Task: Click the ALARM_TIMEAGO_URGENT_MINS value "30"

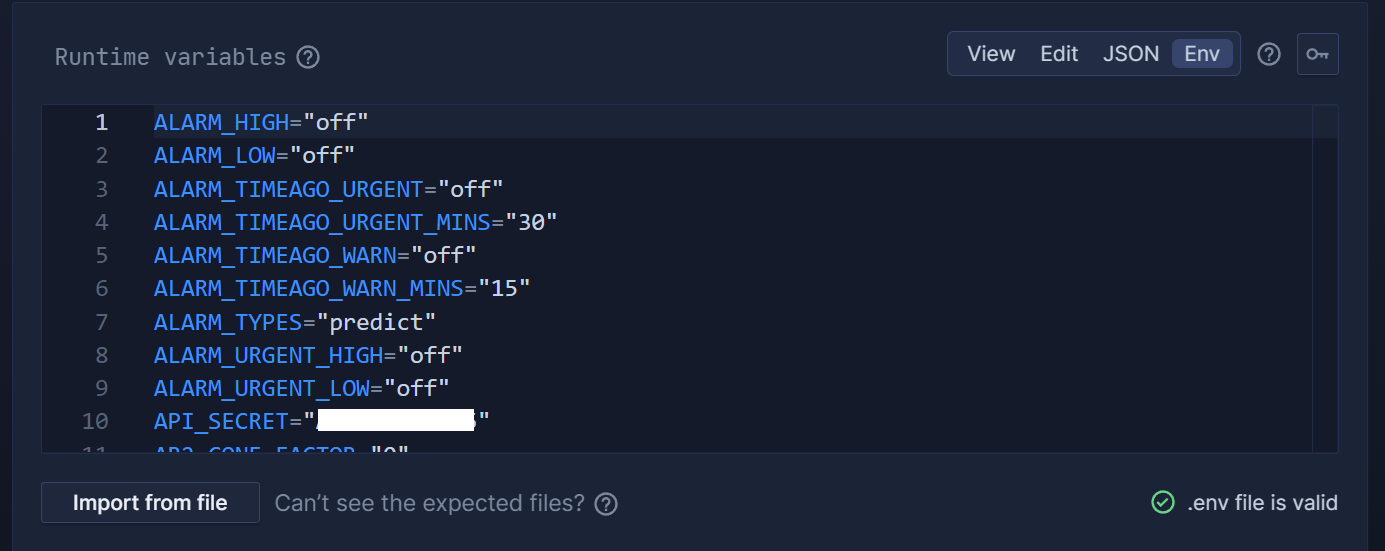Action: pyautogui.click(x=531, y=222)
